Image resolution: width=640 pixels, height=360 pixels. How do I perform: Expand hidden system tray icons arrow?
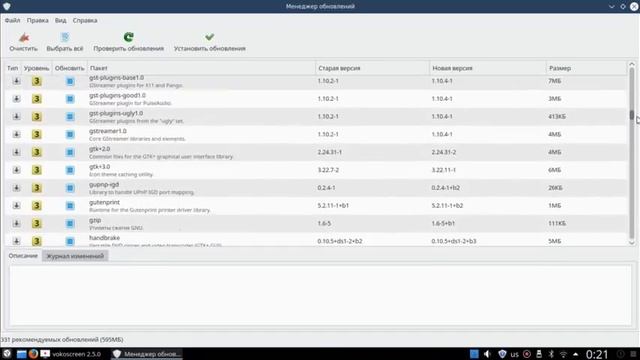pyautogui.click(x=576, y=354)
